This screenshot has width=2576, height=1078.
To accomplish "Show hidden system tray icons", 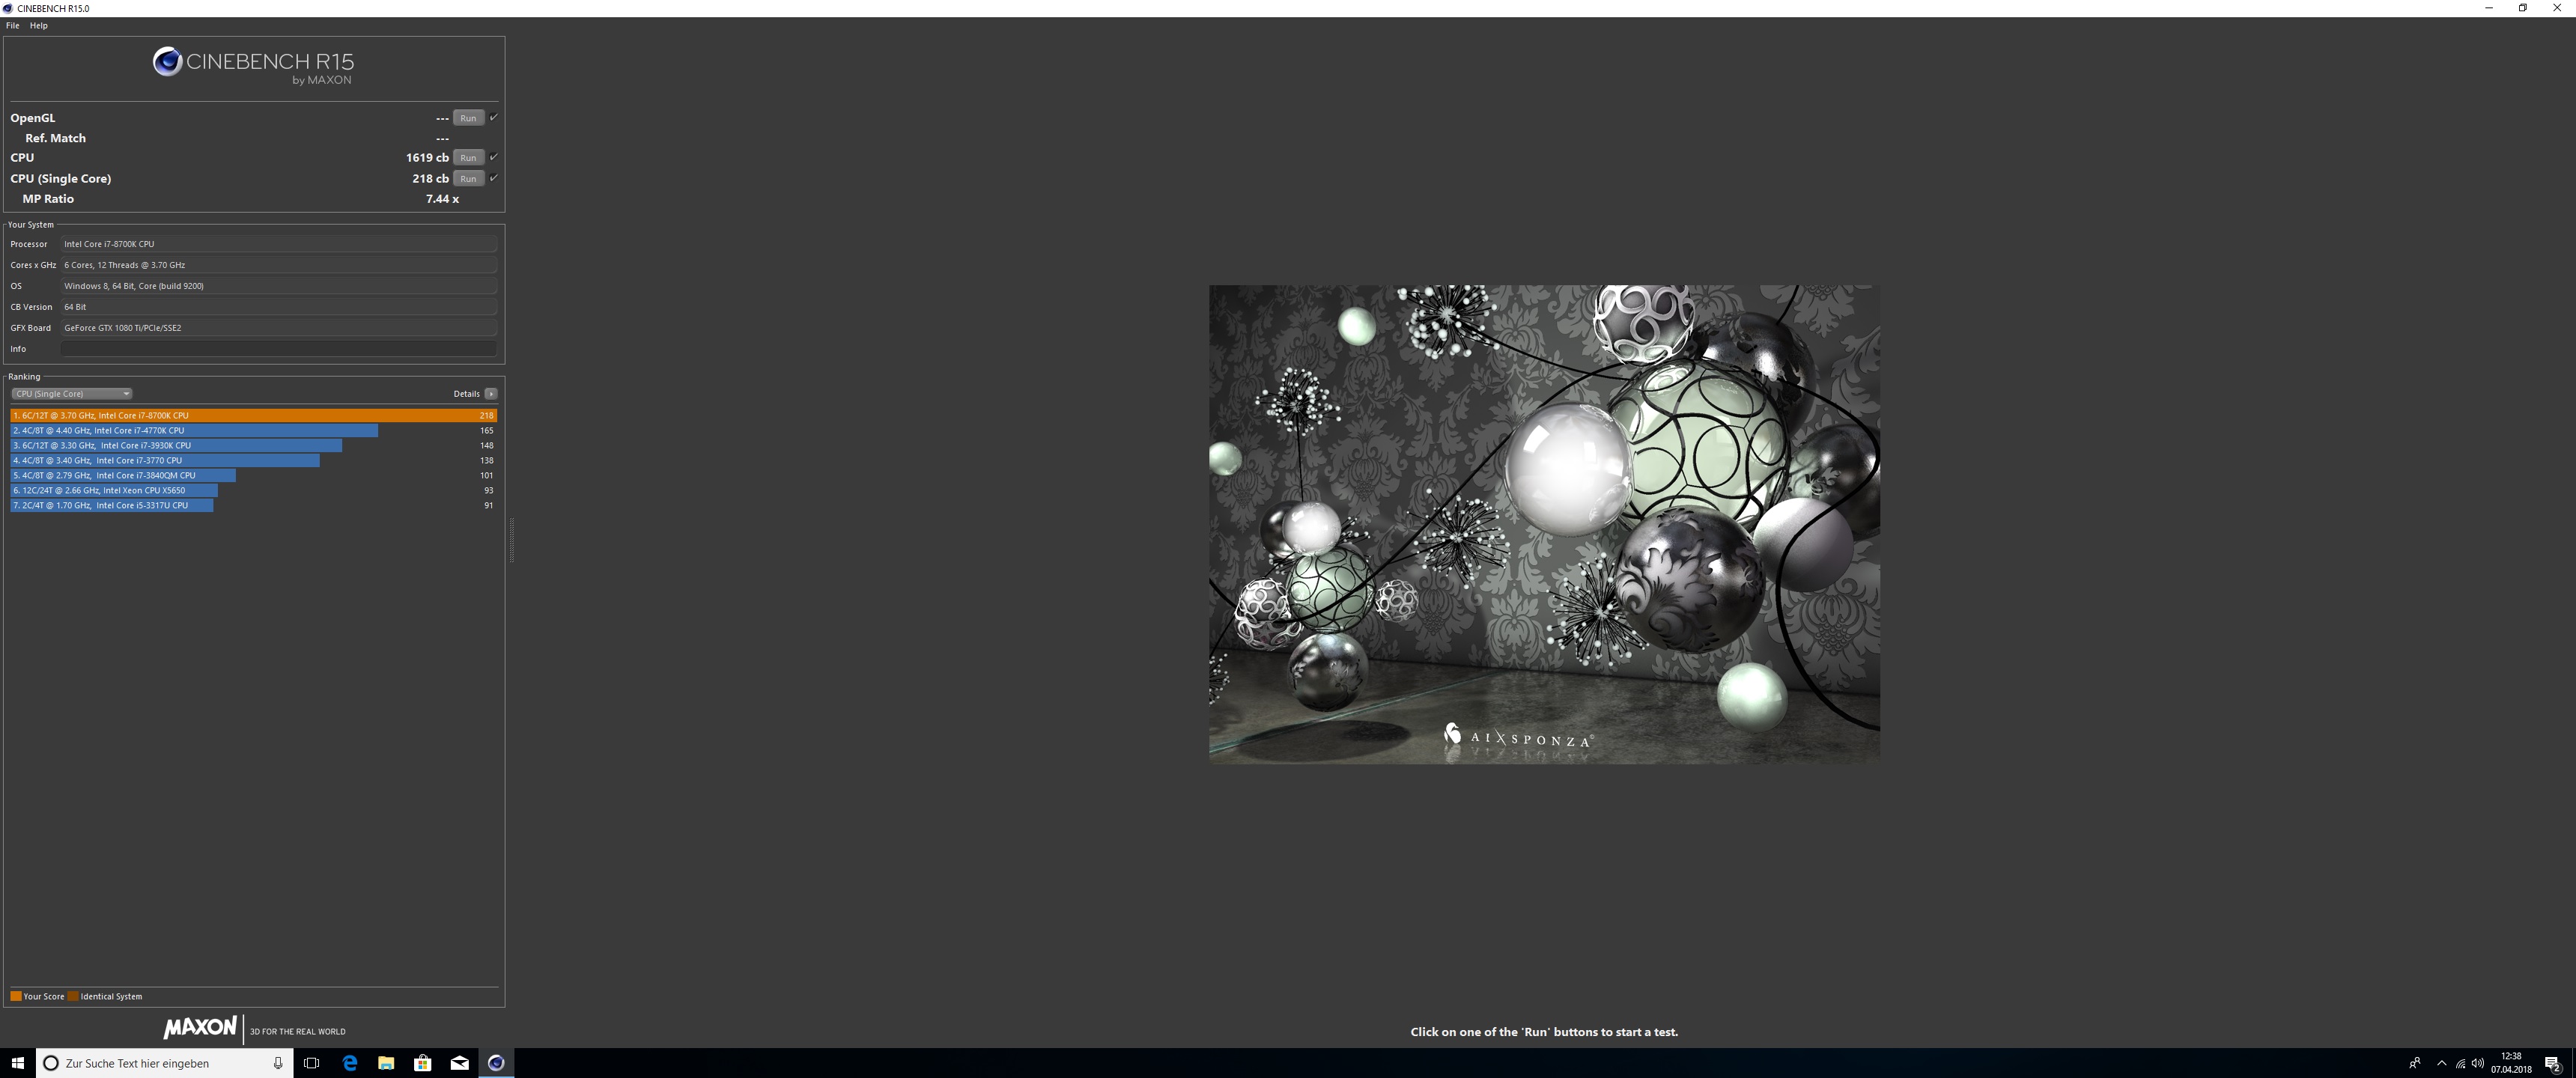I will [2441, 1062].
